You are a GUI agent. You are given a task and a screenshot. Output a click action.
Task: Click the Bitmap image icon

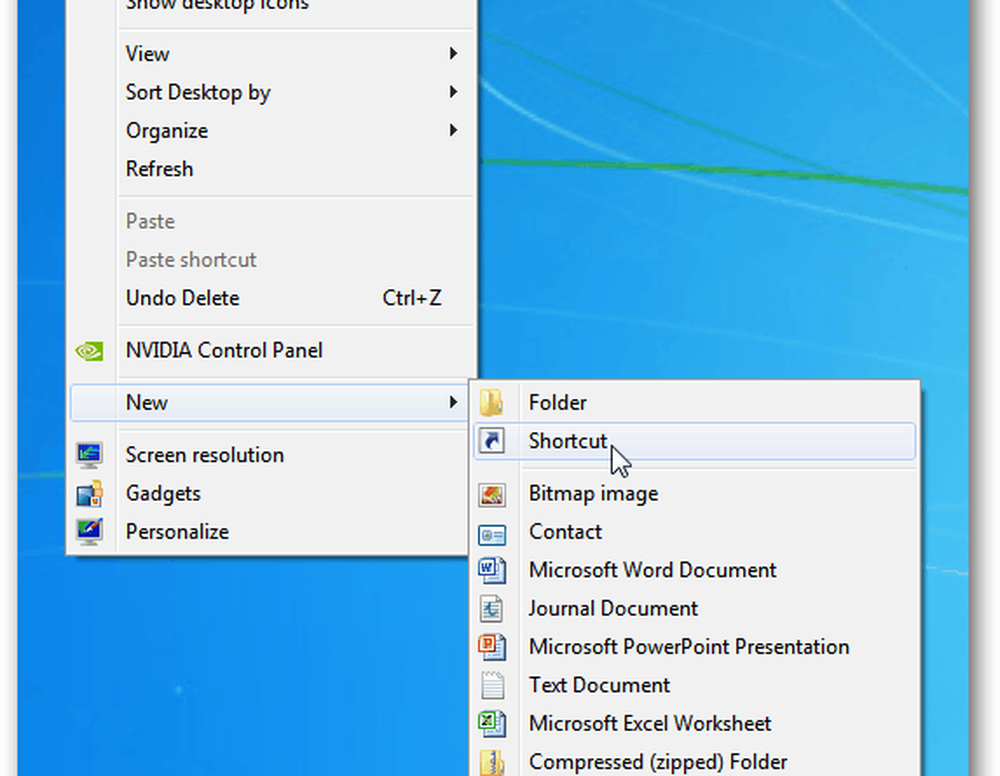[x=492, y=494]
